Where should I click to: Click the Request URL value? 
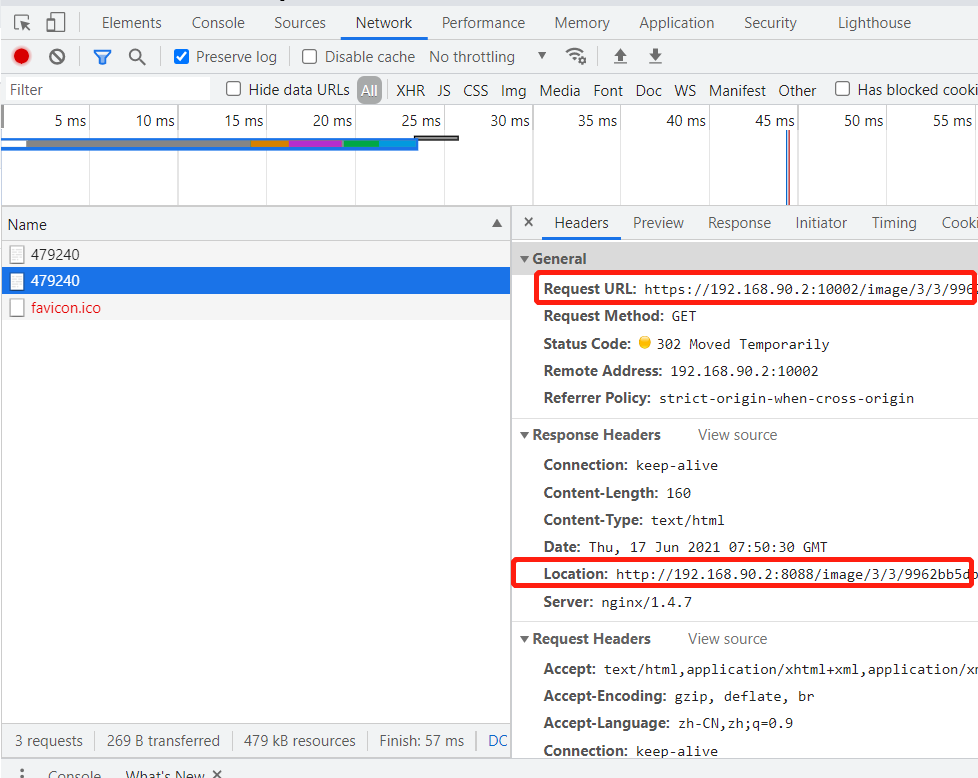click(809, 289)
